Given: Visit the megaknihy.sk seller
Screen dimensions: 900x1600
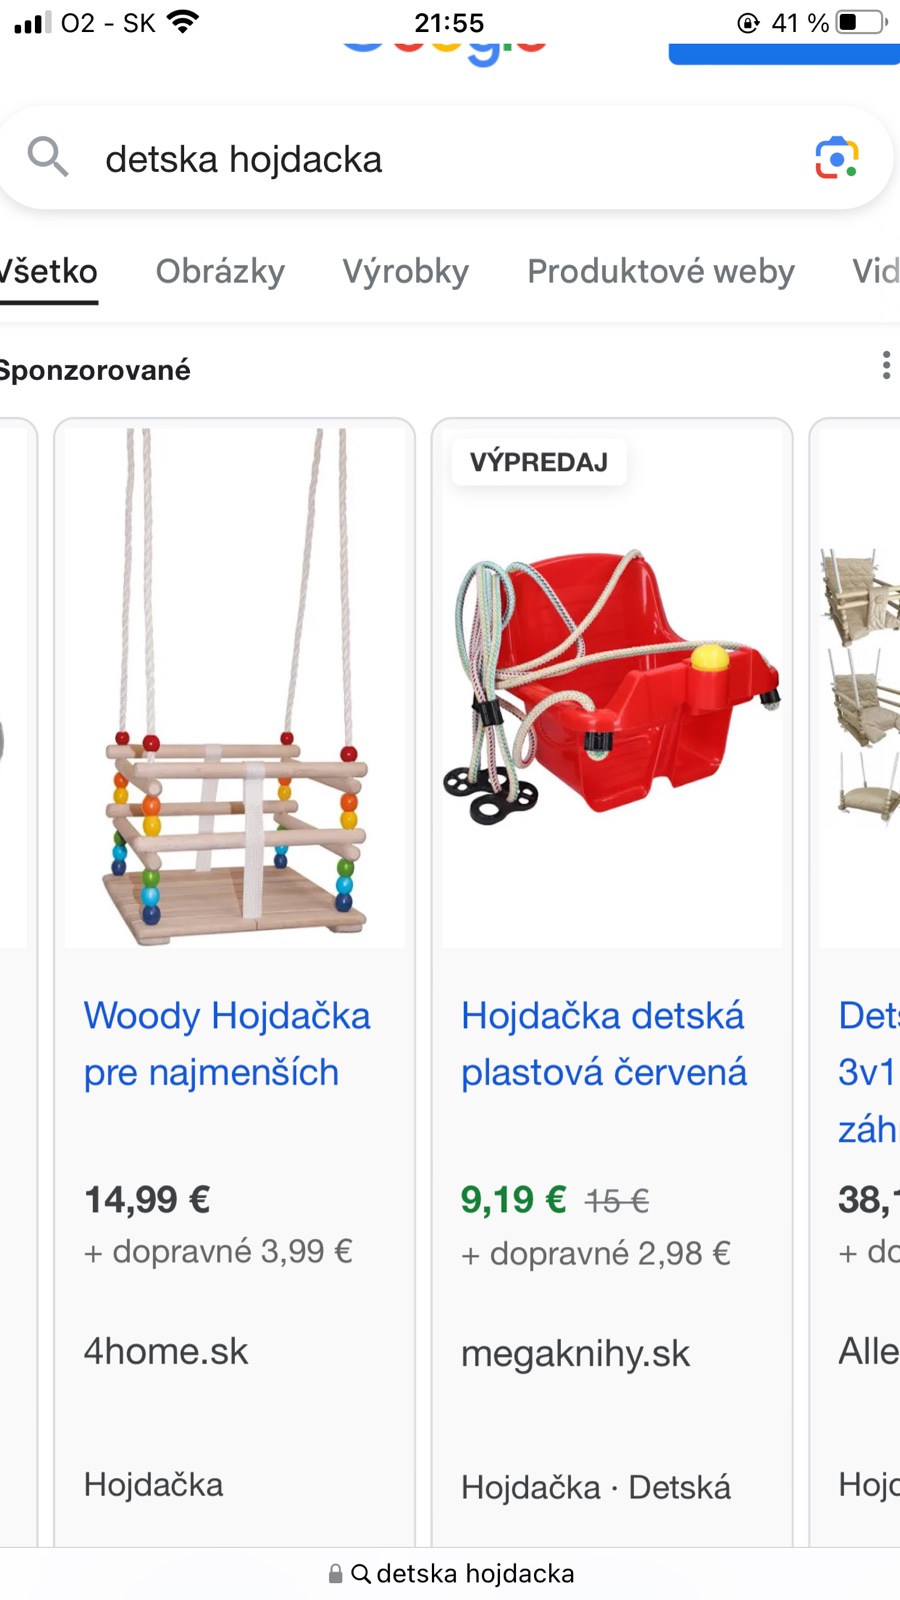Looking at the screenshot, I should pyautogui.click(x=575, y=1353).
